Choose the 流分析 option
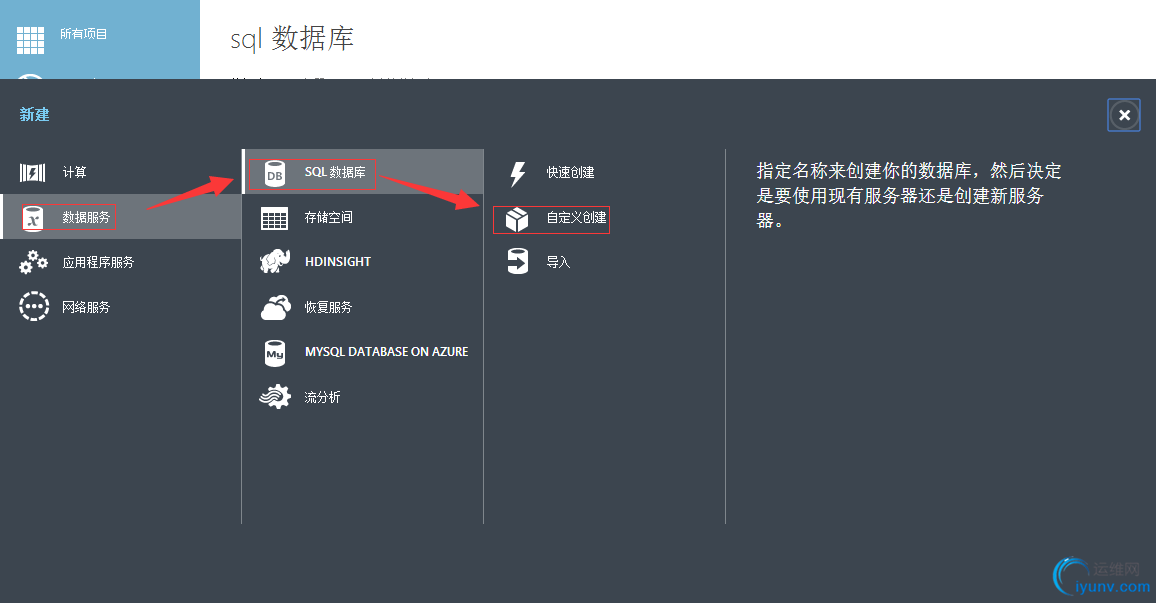This screenshot has width=1156, height=603. [322, 397]
